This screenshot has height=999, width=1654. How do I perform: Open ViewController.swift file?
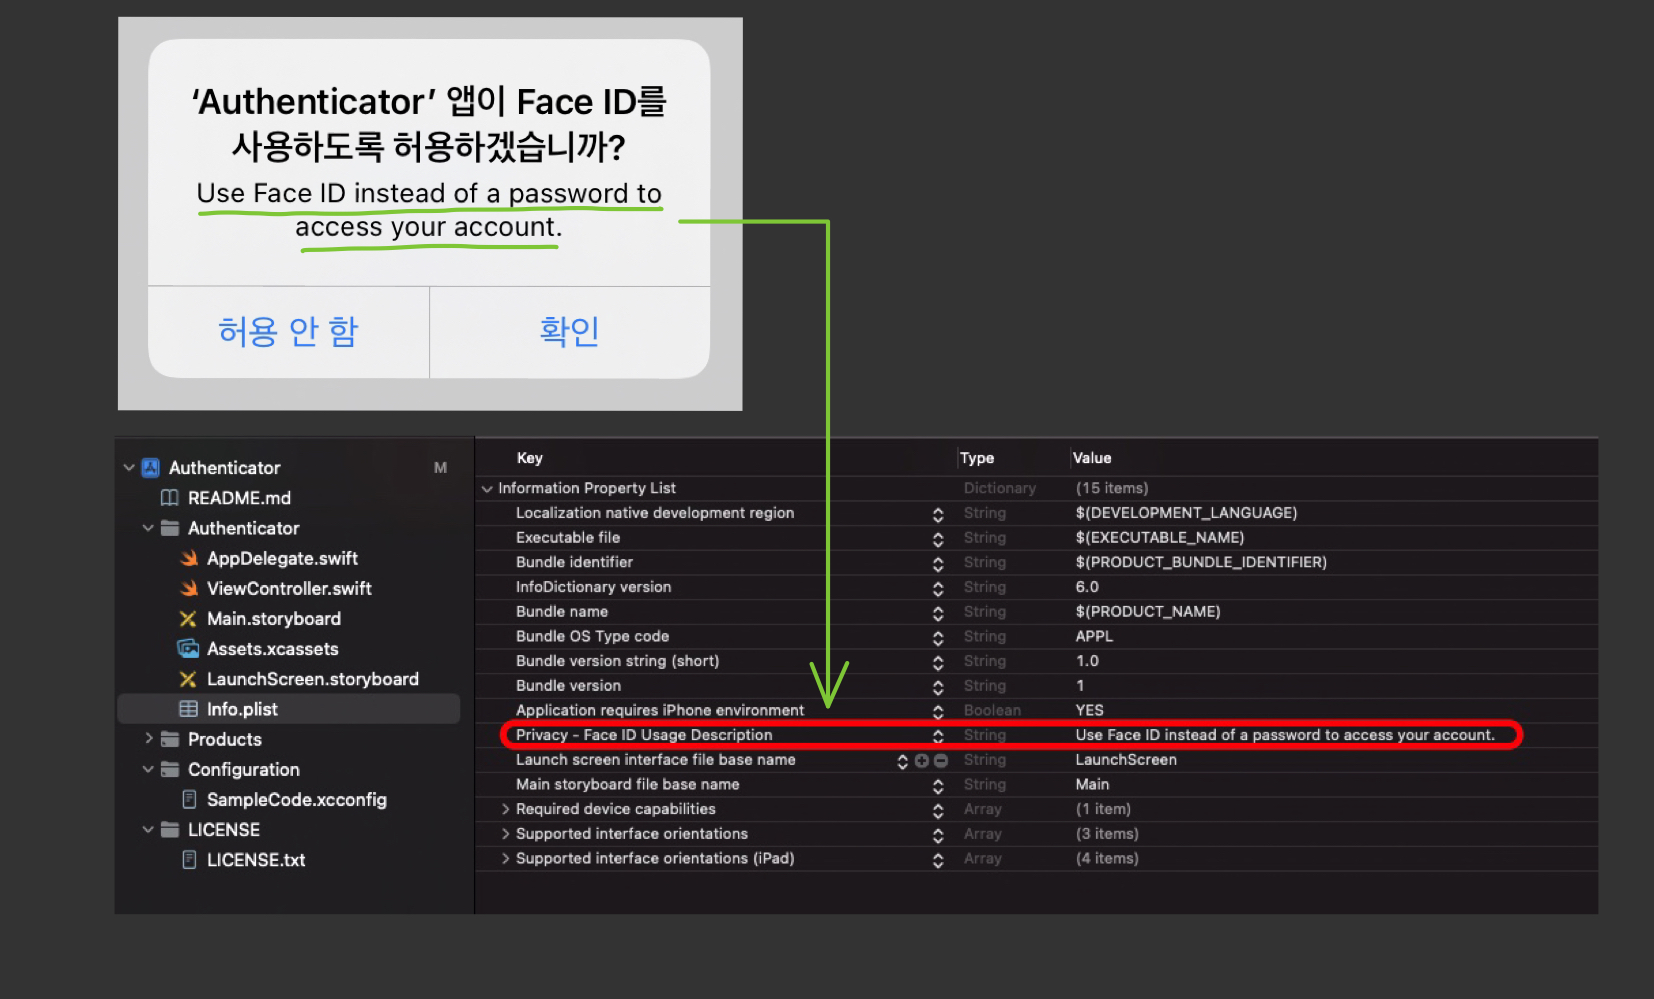(289, 588)
